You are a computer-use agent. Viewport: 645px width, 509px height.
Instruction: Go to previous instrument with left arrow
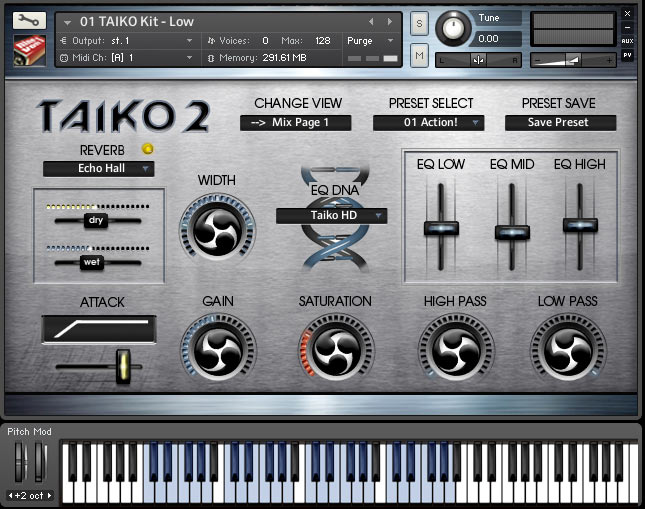point(371,21)
